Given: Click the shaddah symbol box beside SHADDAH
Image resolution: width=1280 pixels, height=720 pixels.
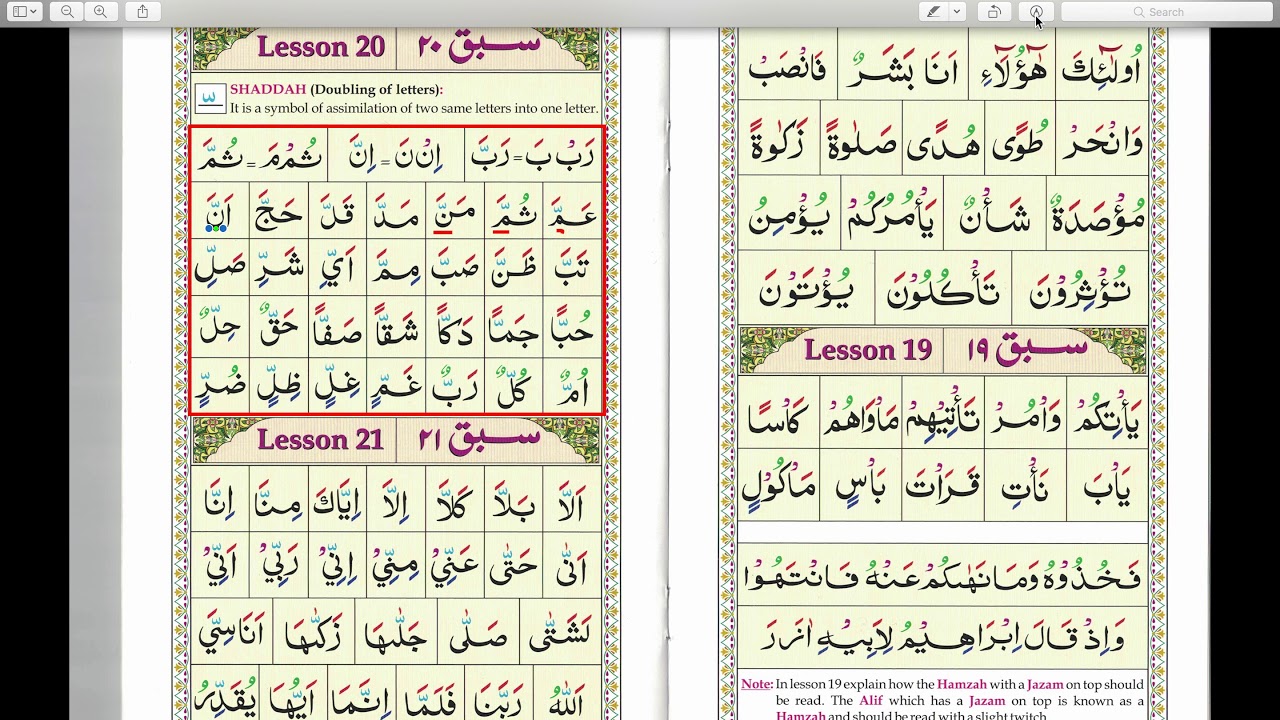Looking at the screenshot, I should tap(210, 98).
